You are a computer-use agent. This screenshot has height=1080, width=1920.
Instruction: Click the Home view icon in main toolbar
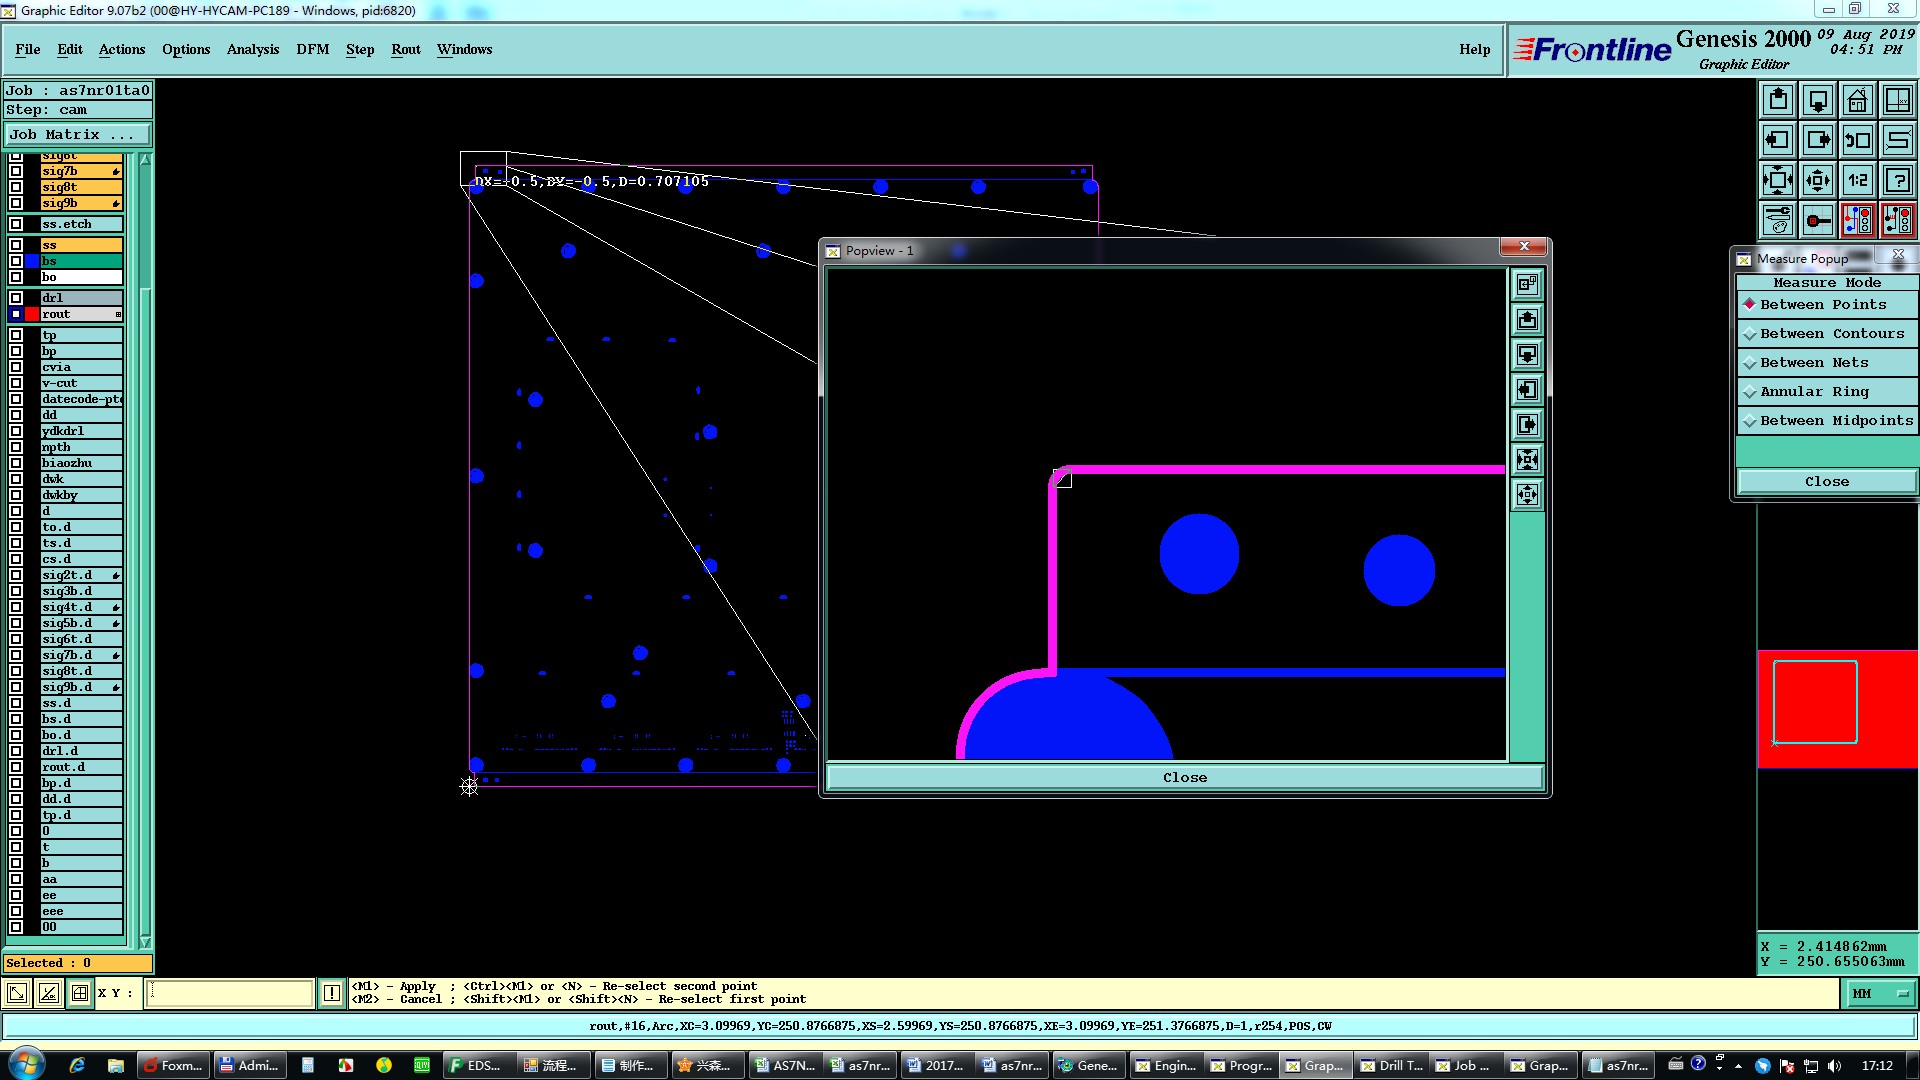1857,100
